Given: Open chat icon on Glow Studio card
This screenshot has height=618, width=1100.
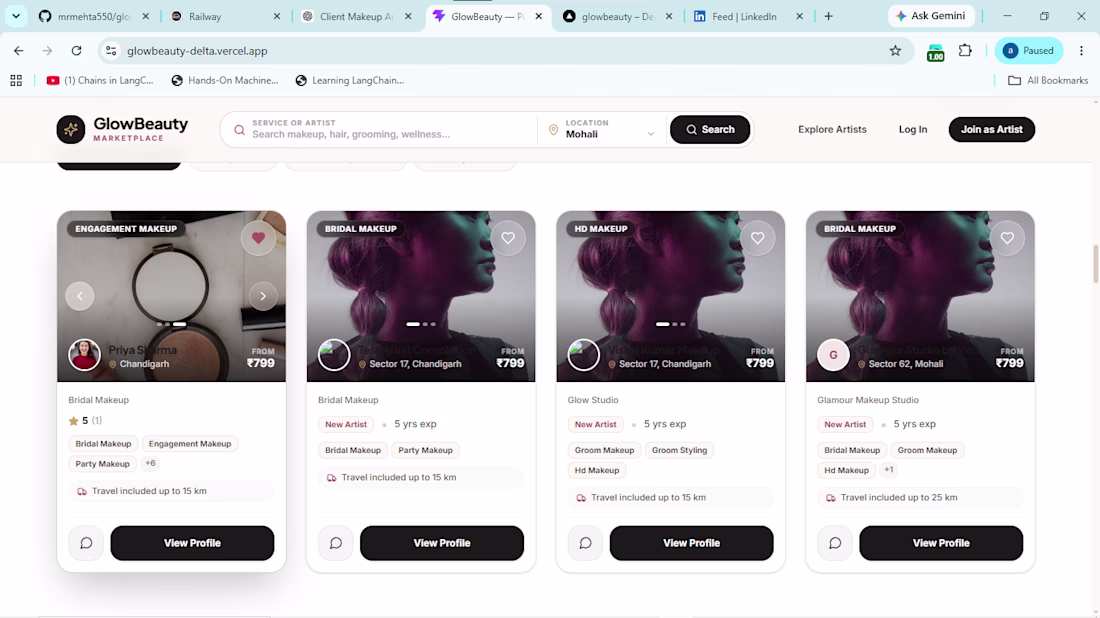Looking at the screenshot, I should [x=586, y=543].
